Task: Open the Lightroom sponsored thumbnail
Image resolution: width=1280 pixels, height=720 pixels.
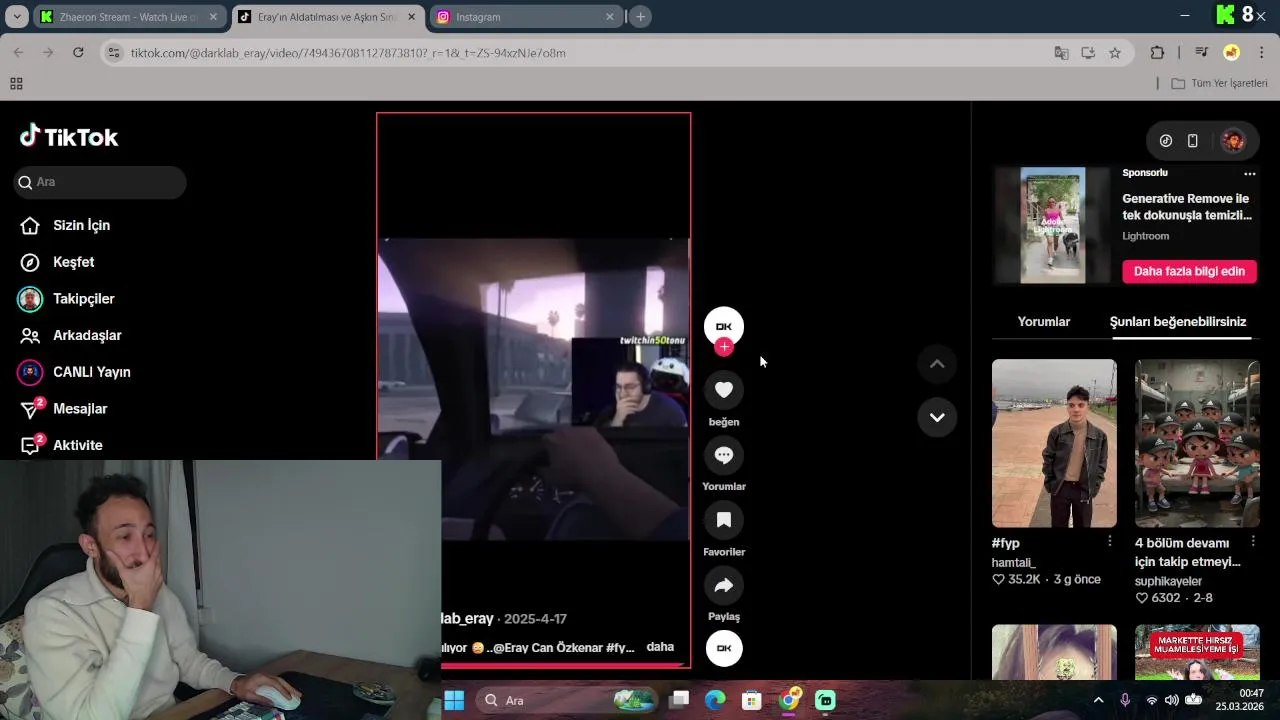Action: pos(1052,225)
